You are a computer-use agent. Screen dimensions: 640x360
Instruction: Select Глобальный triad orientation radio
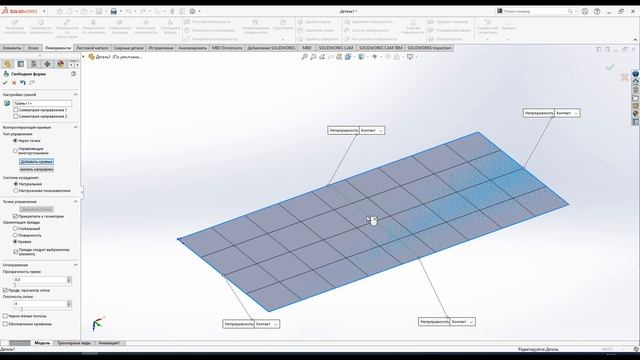click(x=15, y=229)
